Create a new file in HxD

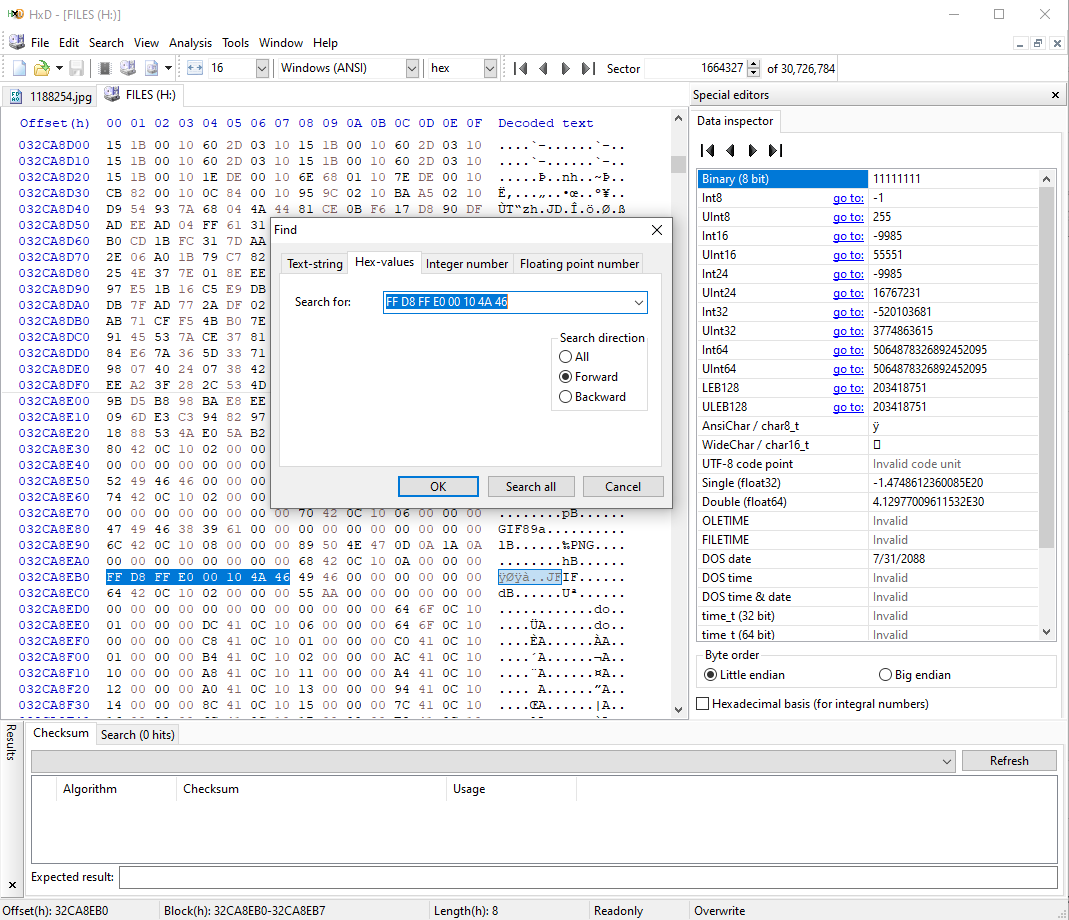[x=17, y=68]
